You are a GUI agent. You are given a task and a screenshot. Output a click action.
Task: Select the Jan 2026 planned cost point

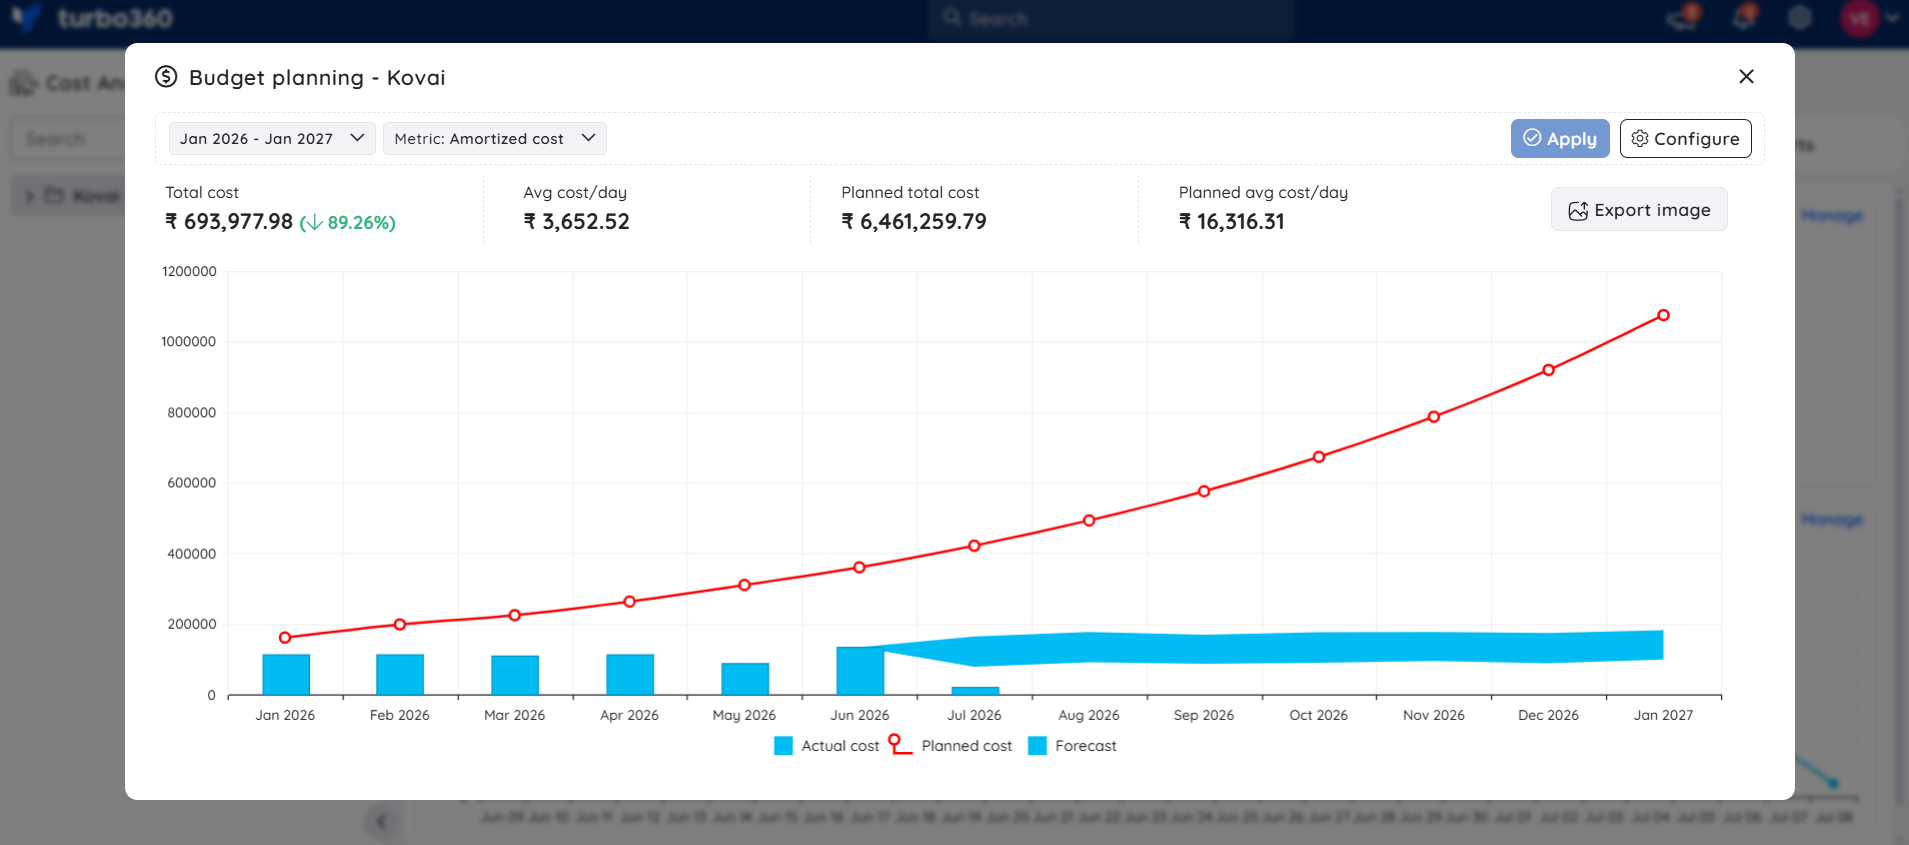pos(285,637)
